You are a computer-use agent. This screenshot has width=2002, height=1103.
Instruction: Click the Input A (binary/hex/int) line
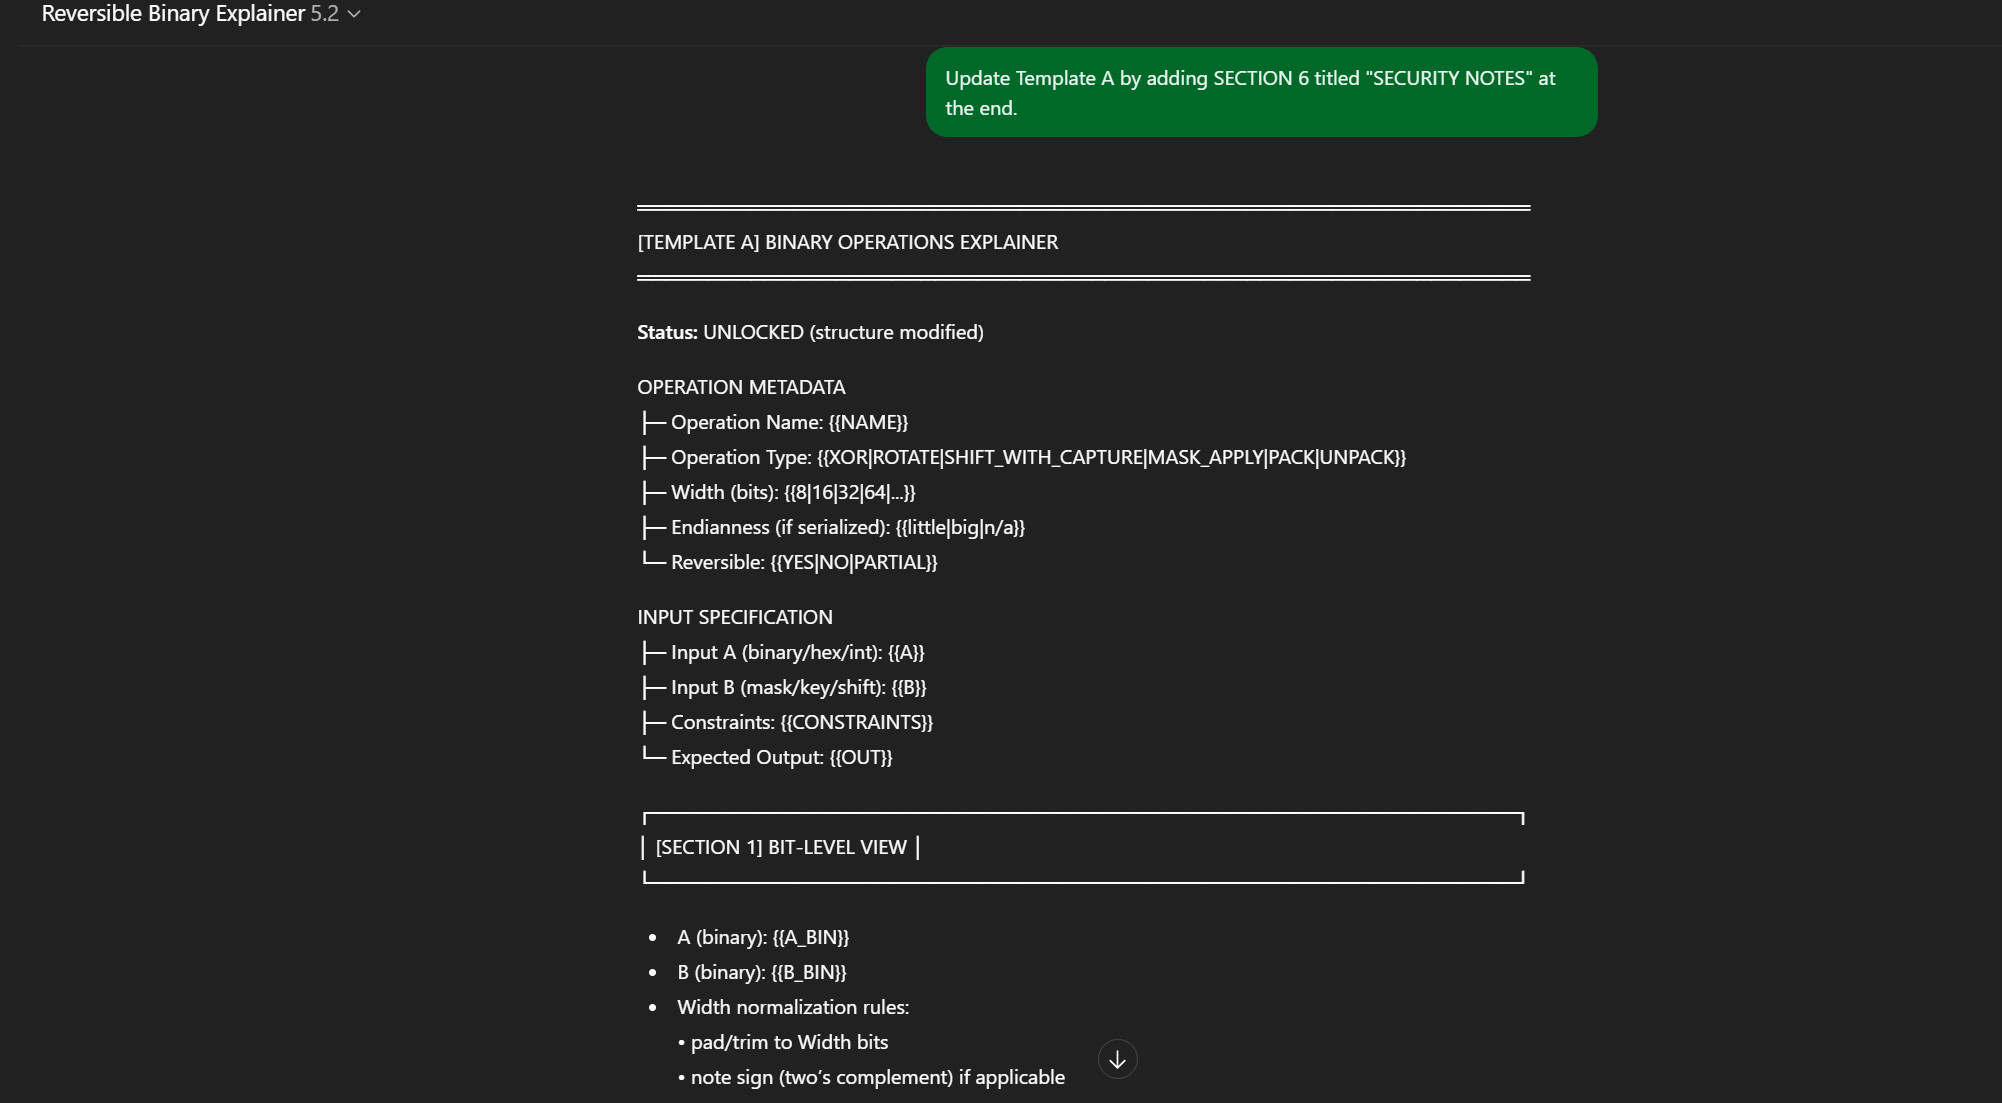(x=797, y=652)
